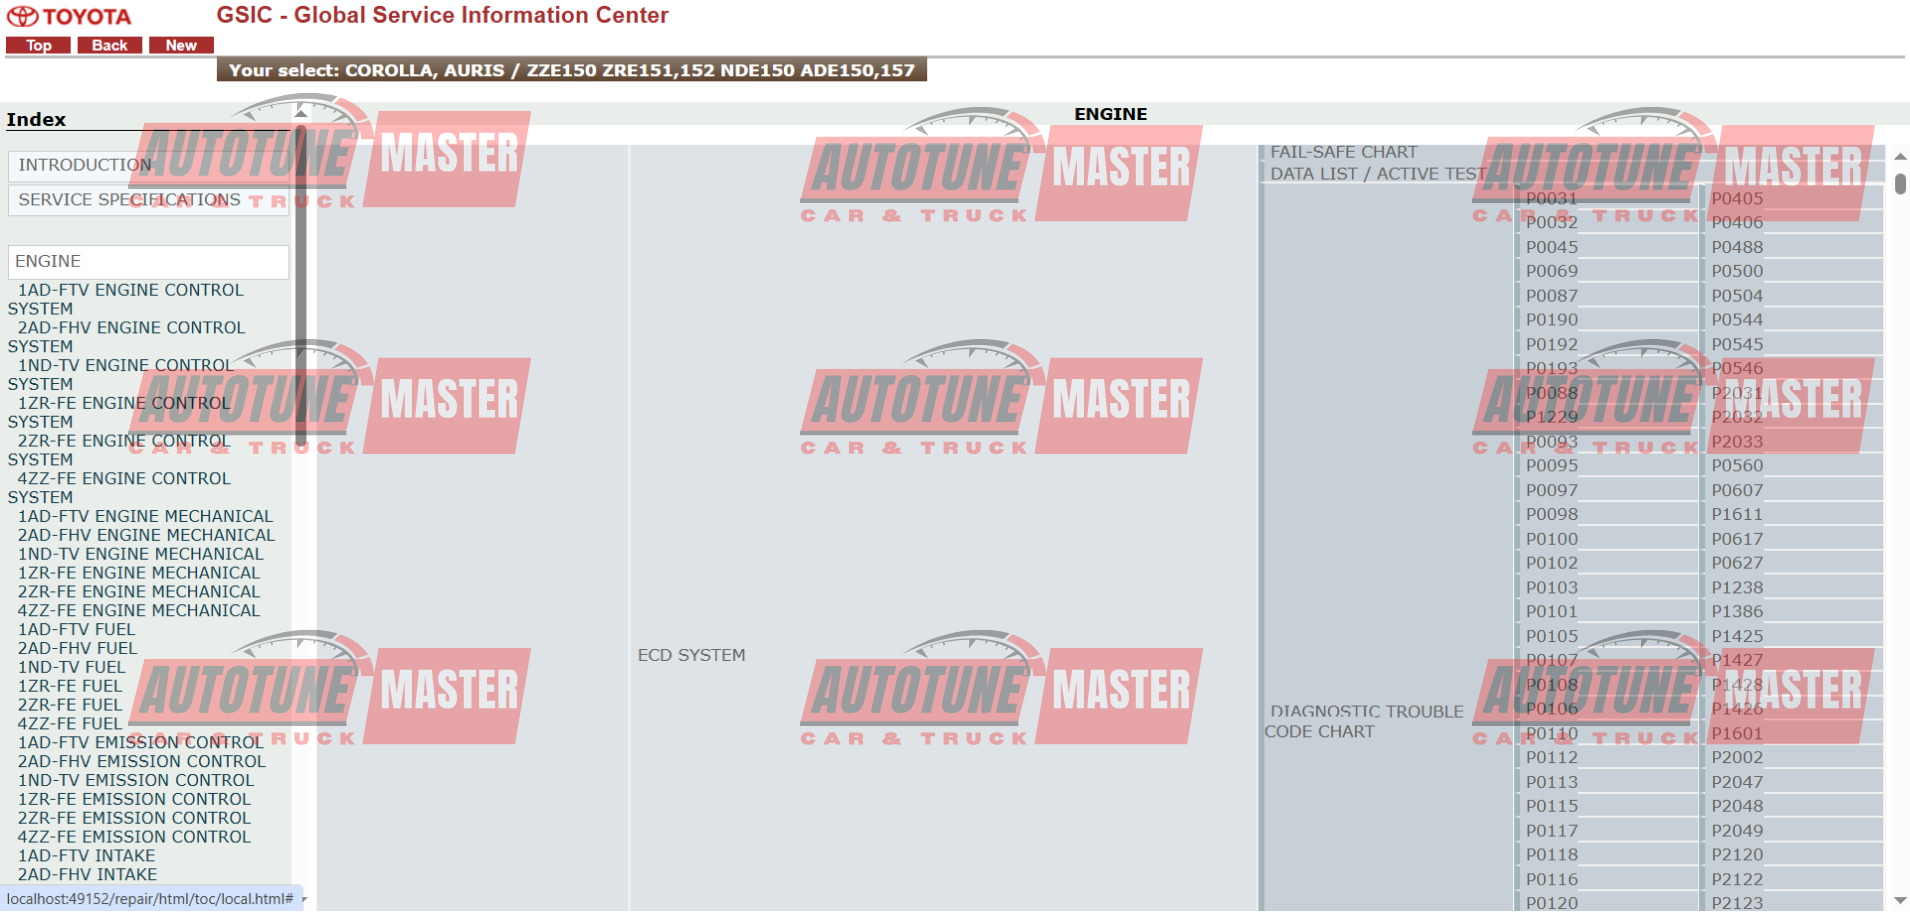Open 2AD-FHV ENGINE CONTROL SYSTEM
The width and height of the screenshot is (1910, 921).
[126, 337]
